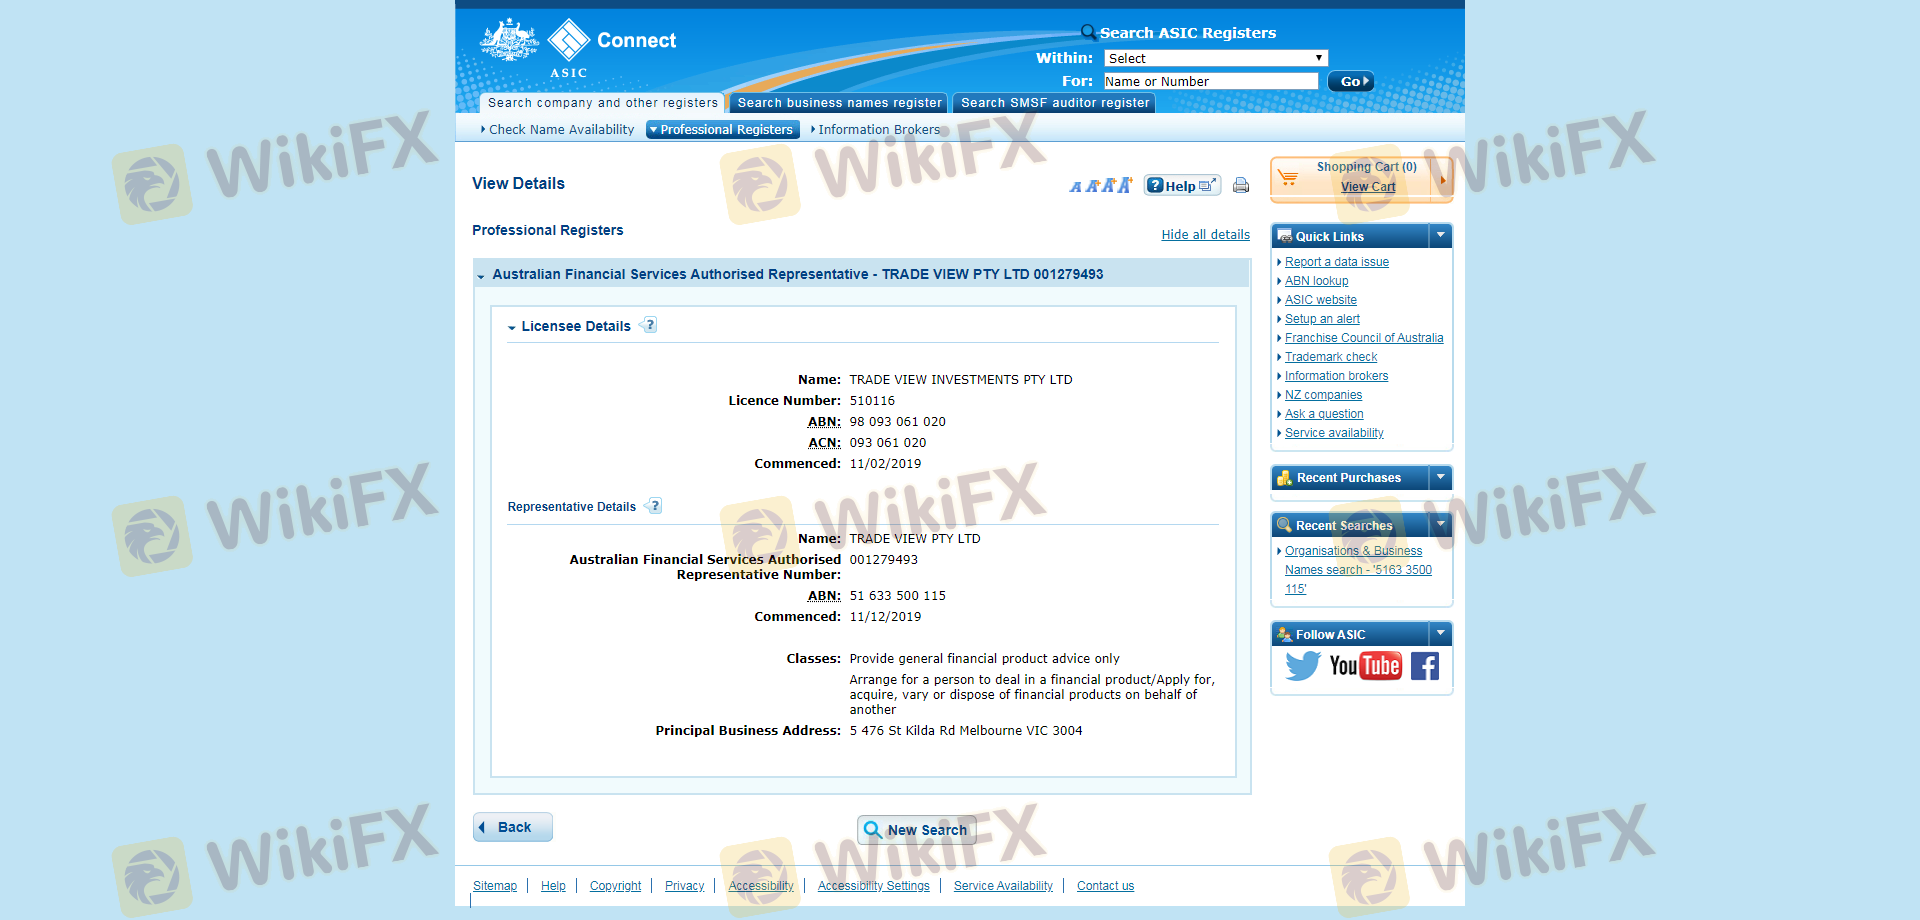Open the Within Select dropdown
This screenshot has width=1920, height=920.
point(1215,58)
